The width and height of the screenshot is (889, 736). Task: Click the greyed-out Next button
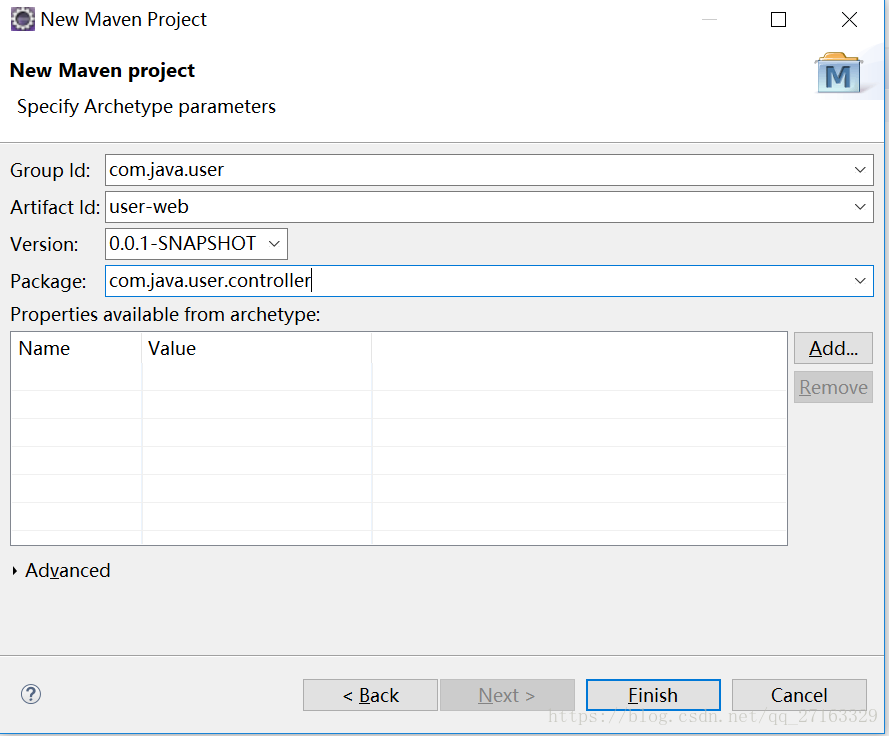click(507, 695)
